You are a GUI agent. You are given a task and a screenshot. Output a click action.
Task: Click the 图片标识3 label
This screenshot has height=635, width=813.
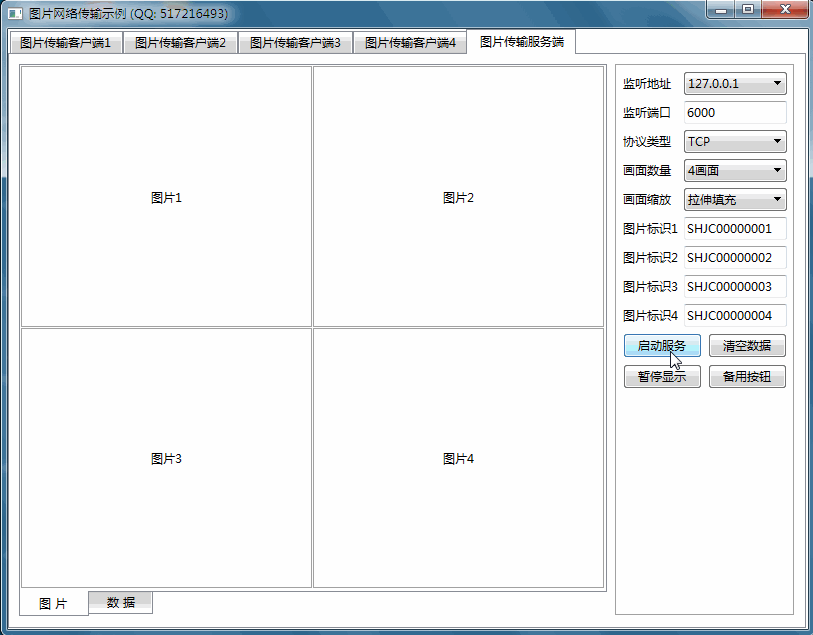pyautogui.click(x=650, y=287)
